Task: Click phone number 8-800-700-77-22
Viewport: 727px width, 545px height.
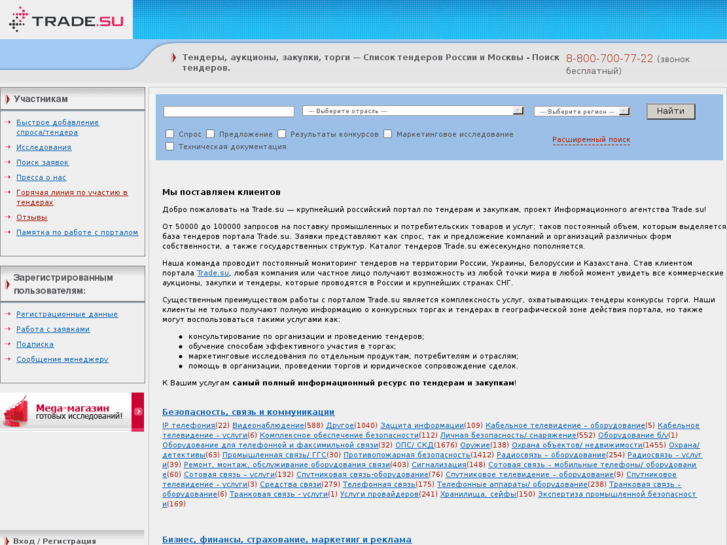Action: point(609,58)
